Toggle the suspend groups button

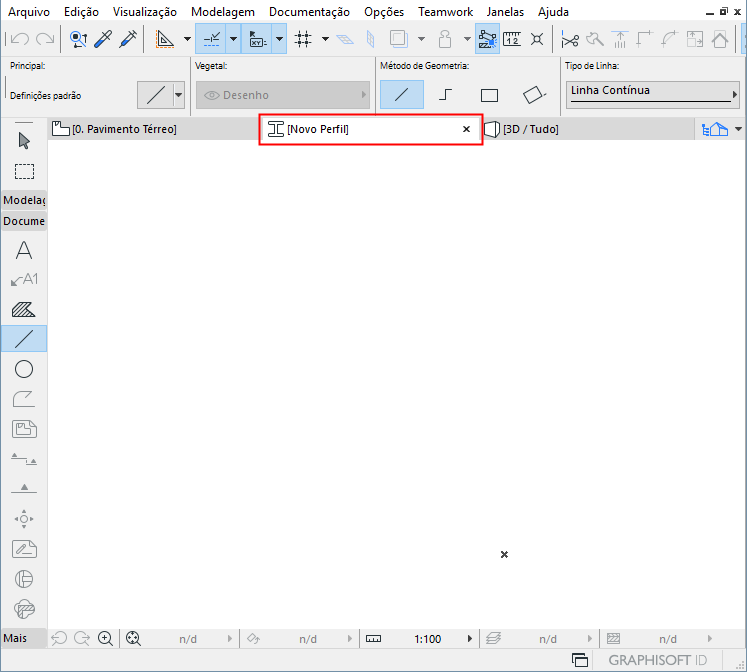(x=487, y=39)
